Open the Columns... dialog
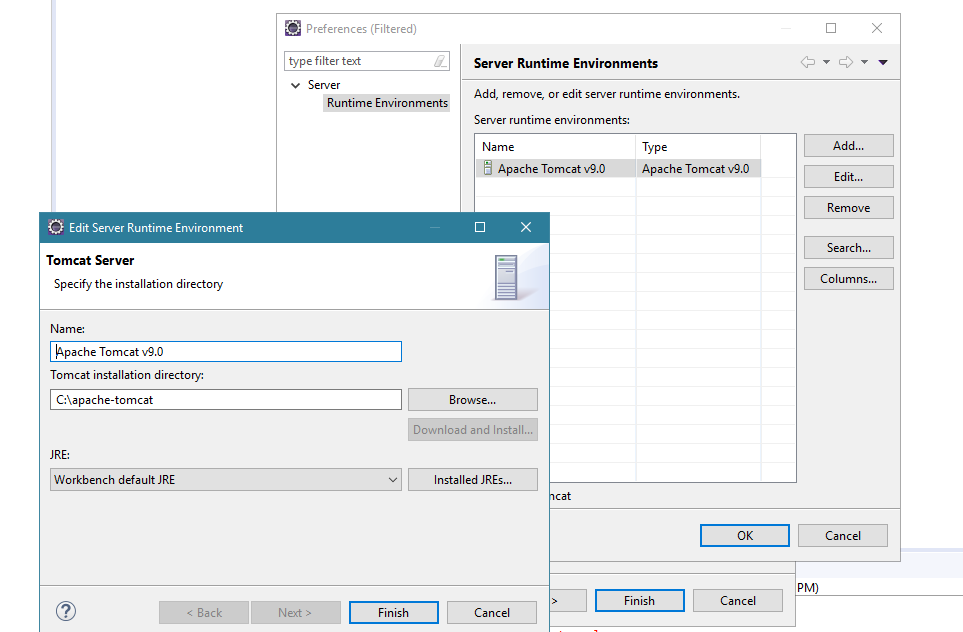 pyautogui.click(x=848, y=279)
